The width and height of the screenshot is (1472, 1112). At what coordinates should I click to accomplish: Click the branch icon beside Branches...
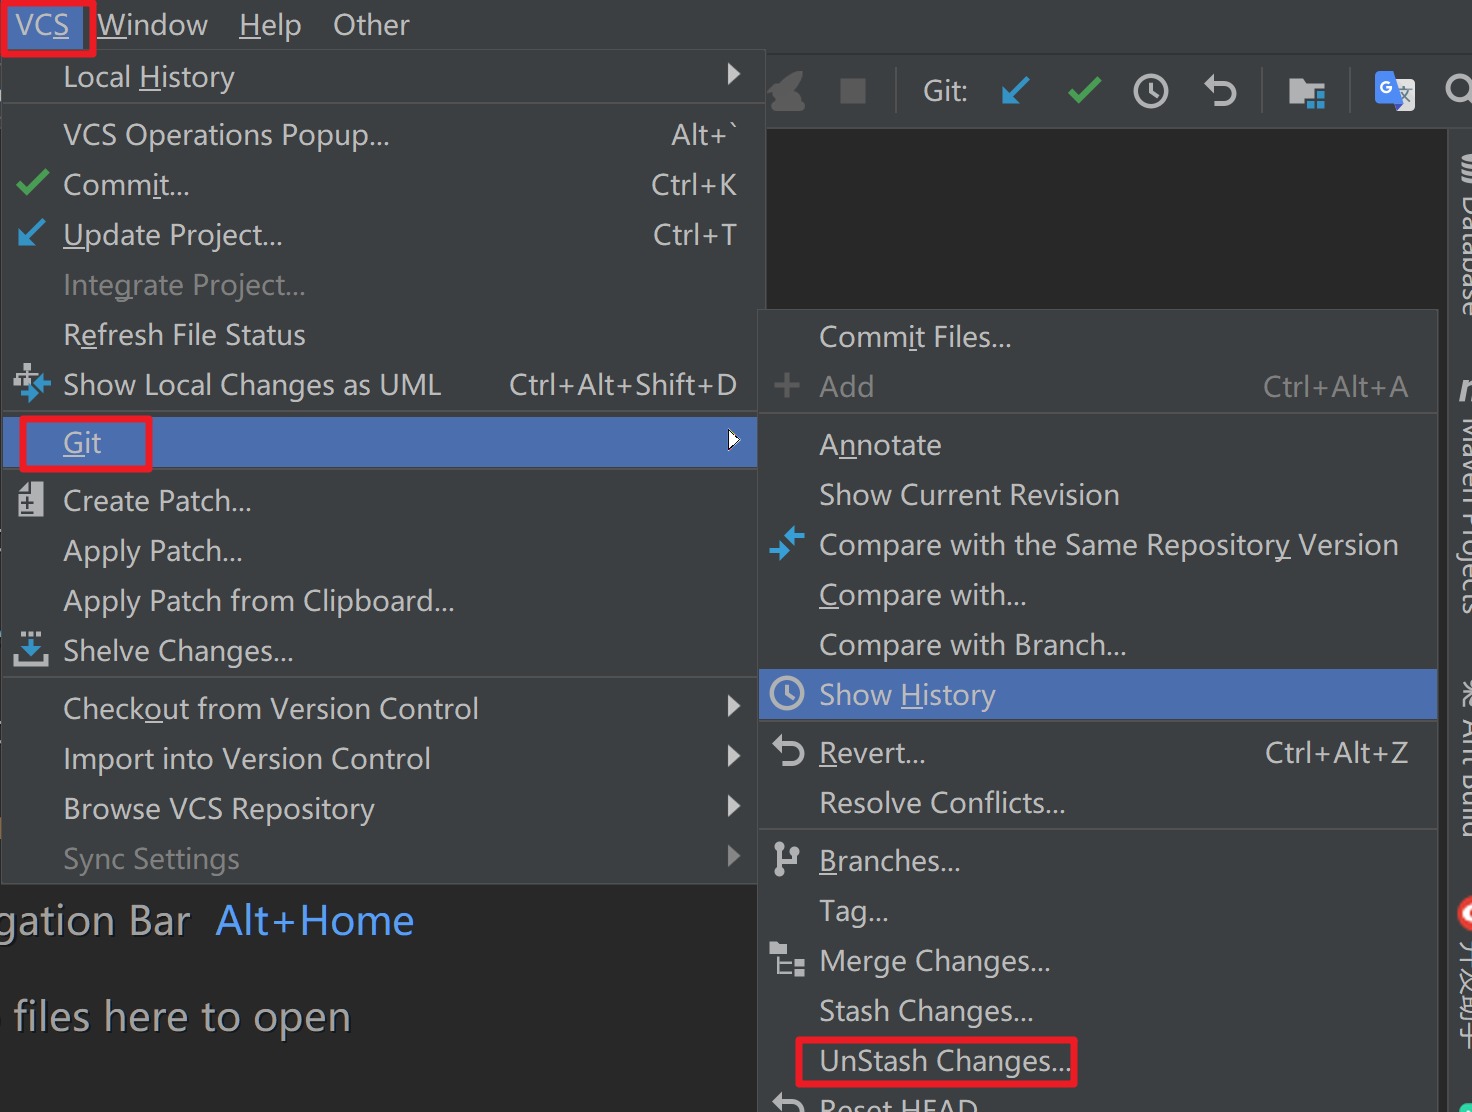[787, 859]
